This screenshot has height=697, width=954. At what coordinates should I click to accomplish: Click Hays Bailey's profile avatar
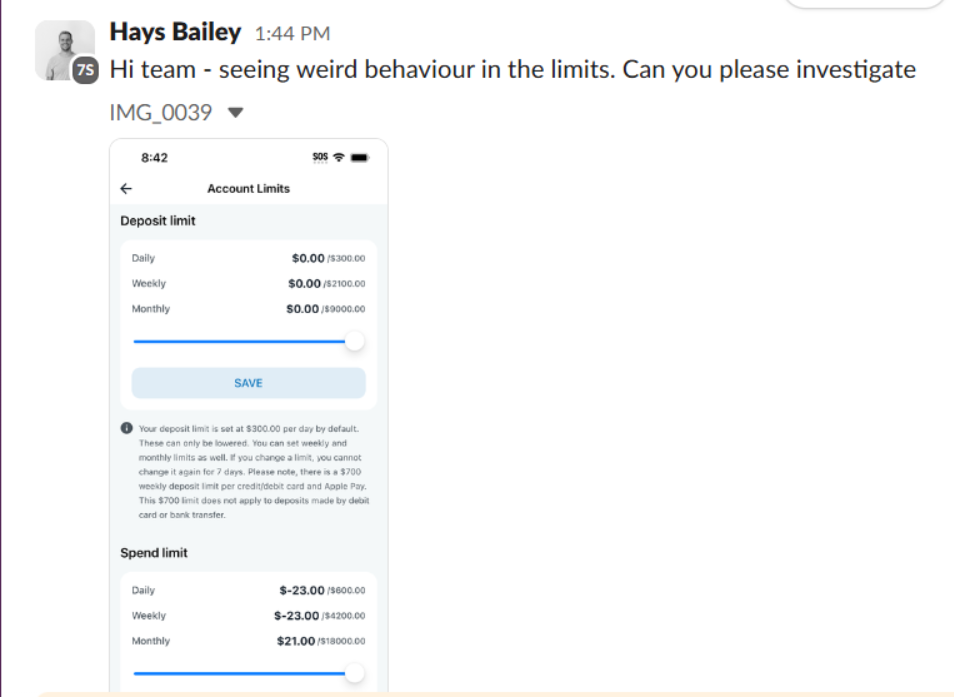coord(65,50)
